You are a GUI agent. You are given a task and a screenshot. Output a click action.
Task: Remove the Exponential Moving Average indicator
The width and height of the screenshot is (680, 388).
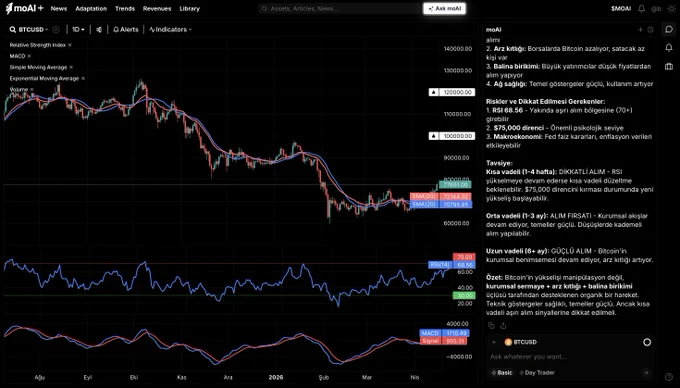pos(83,78)
